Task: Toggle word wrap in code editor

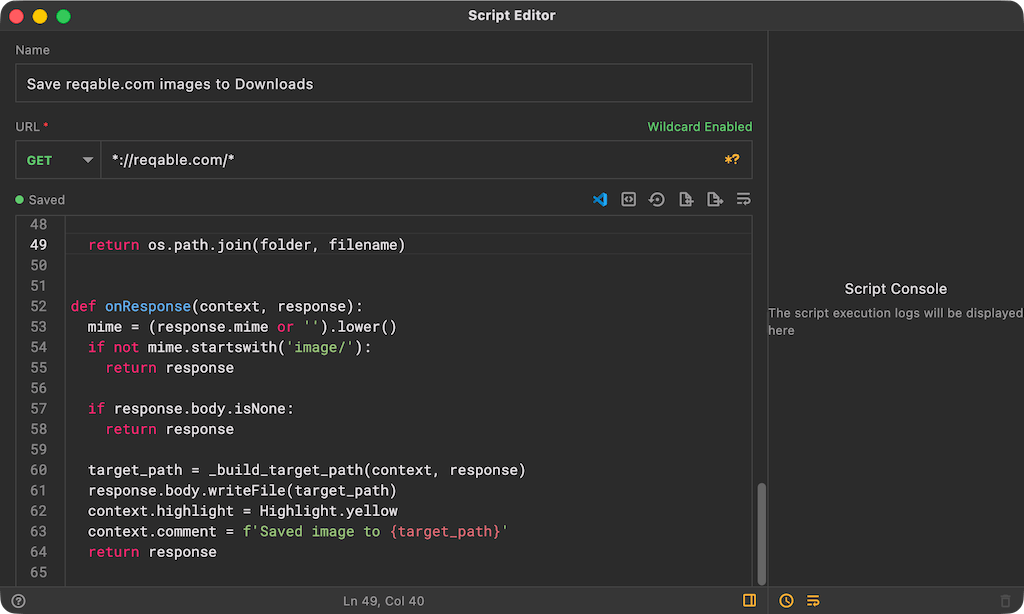Action: point(743,199)
